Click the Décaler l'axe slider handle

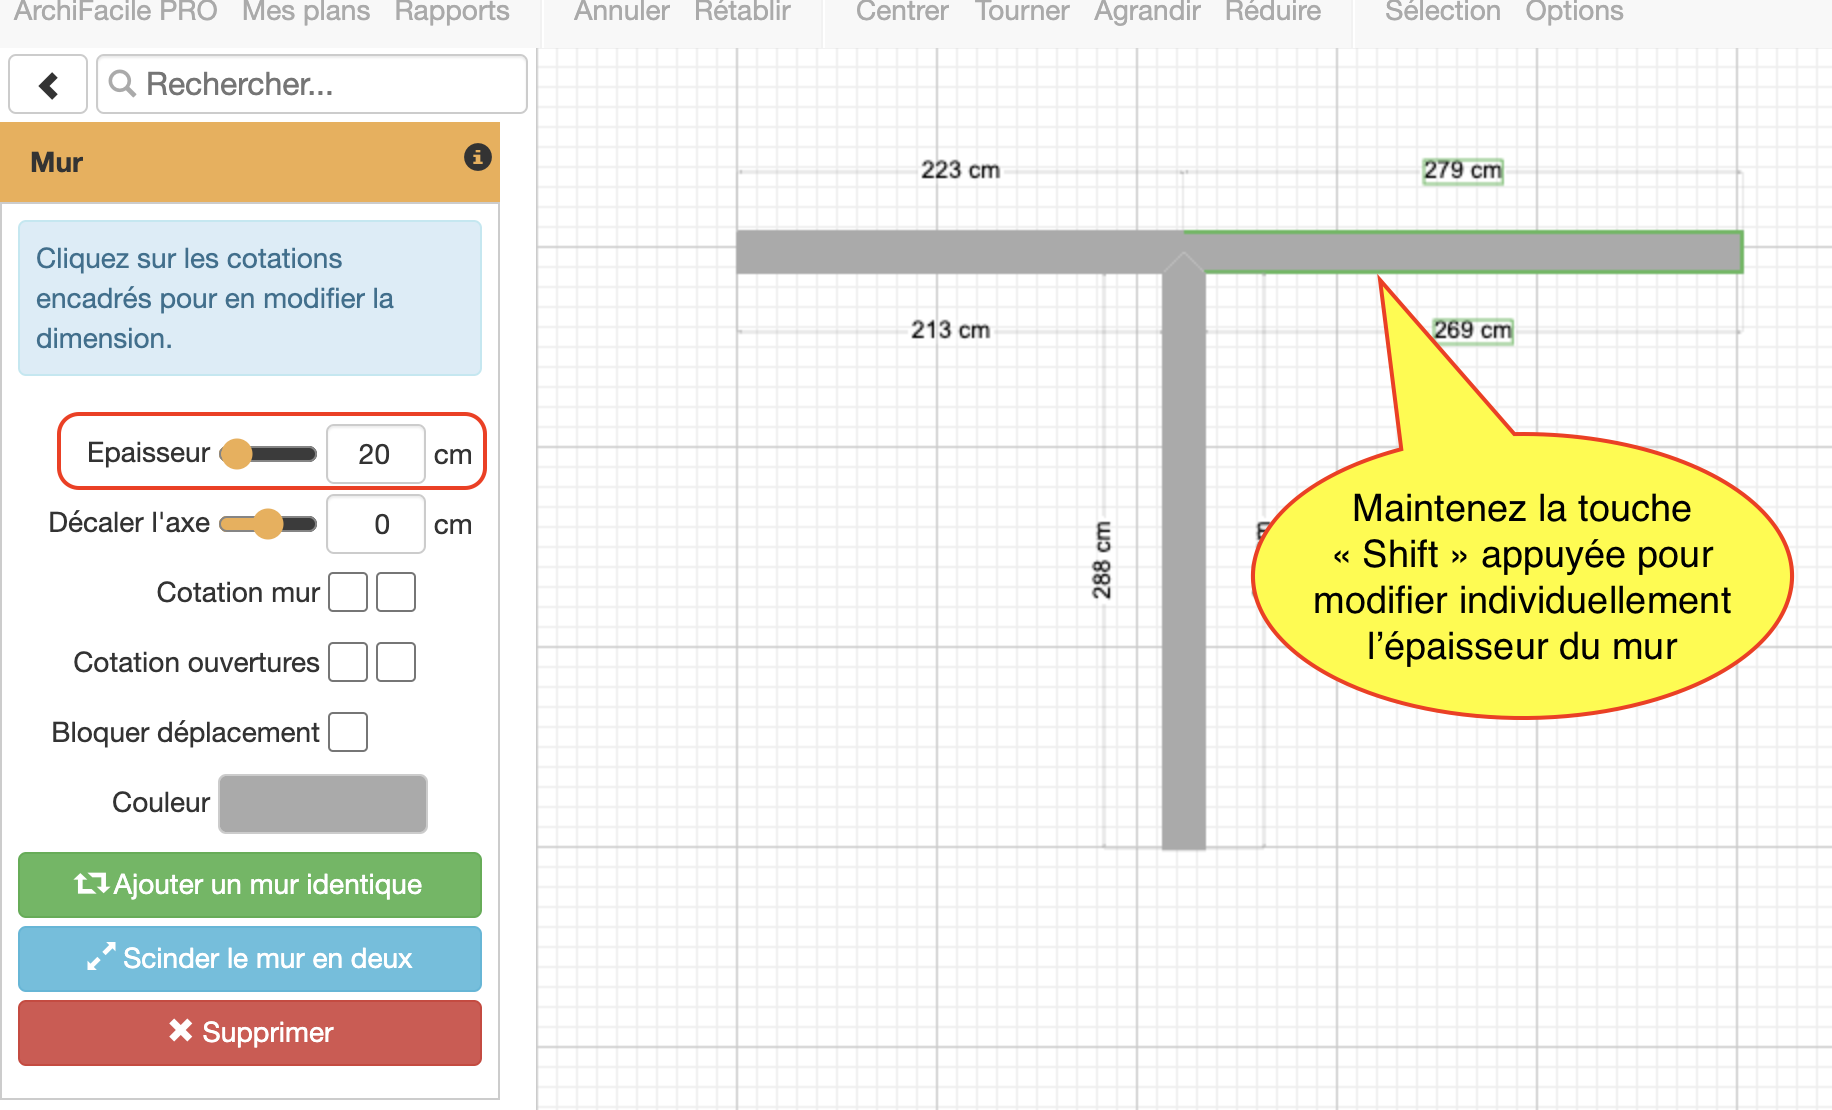click(x=268, y=524)
